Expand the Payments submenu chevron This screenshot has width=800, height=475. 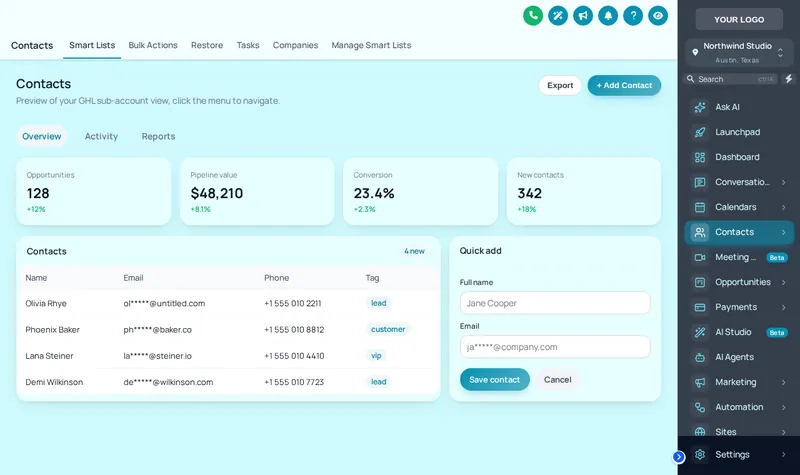point(783,307)
